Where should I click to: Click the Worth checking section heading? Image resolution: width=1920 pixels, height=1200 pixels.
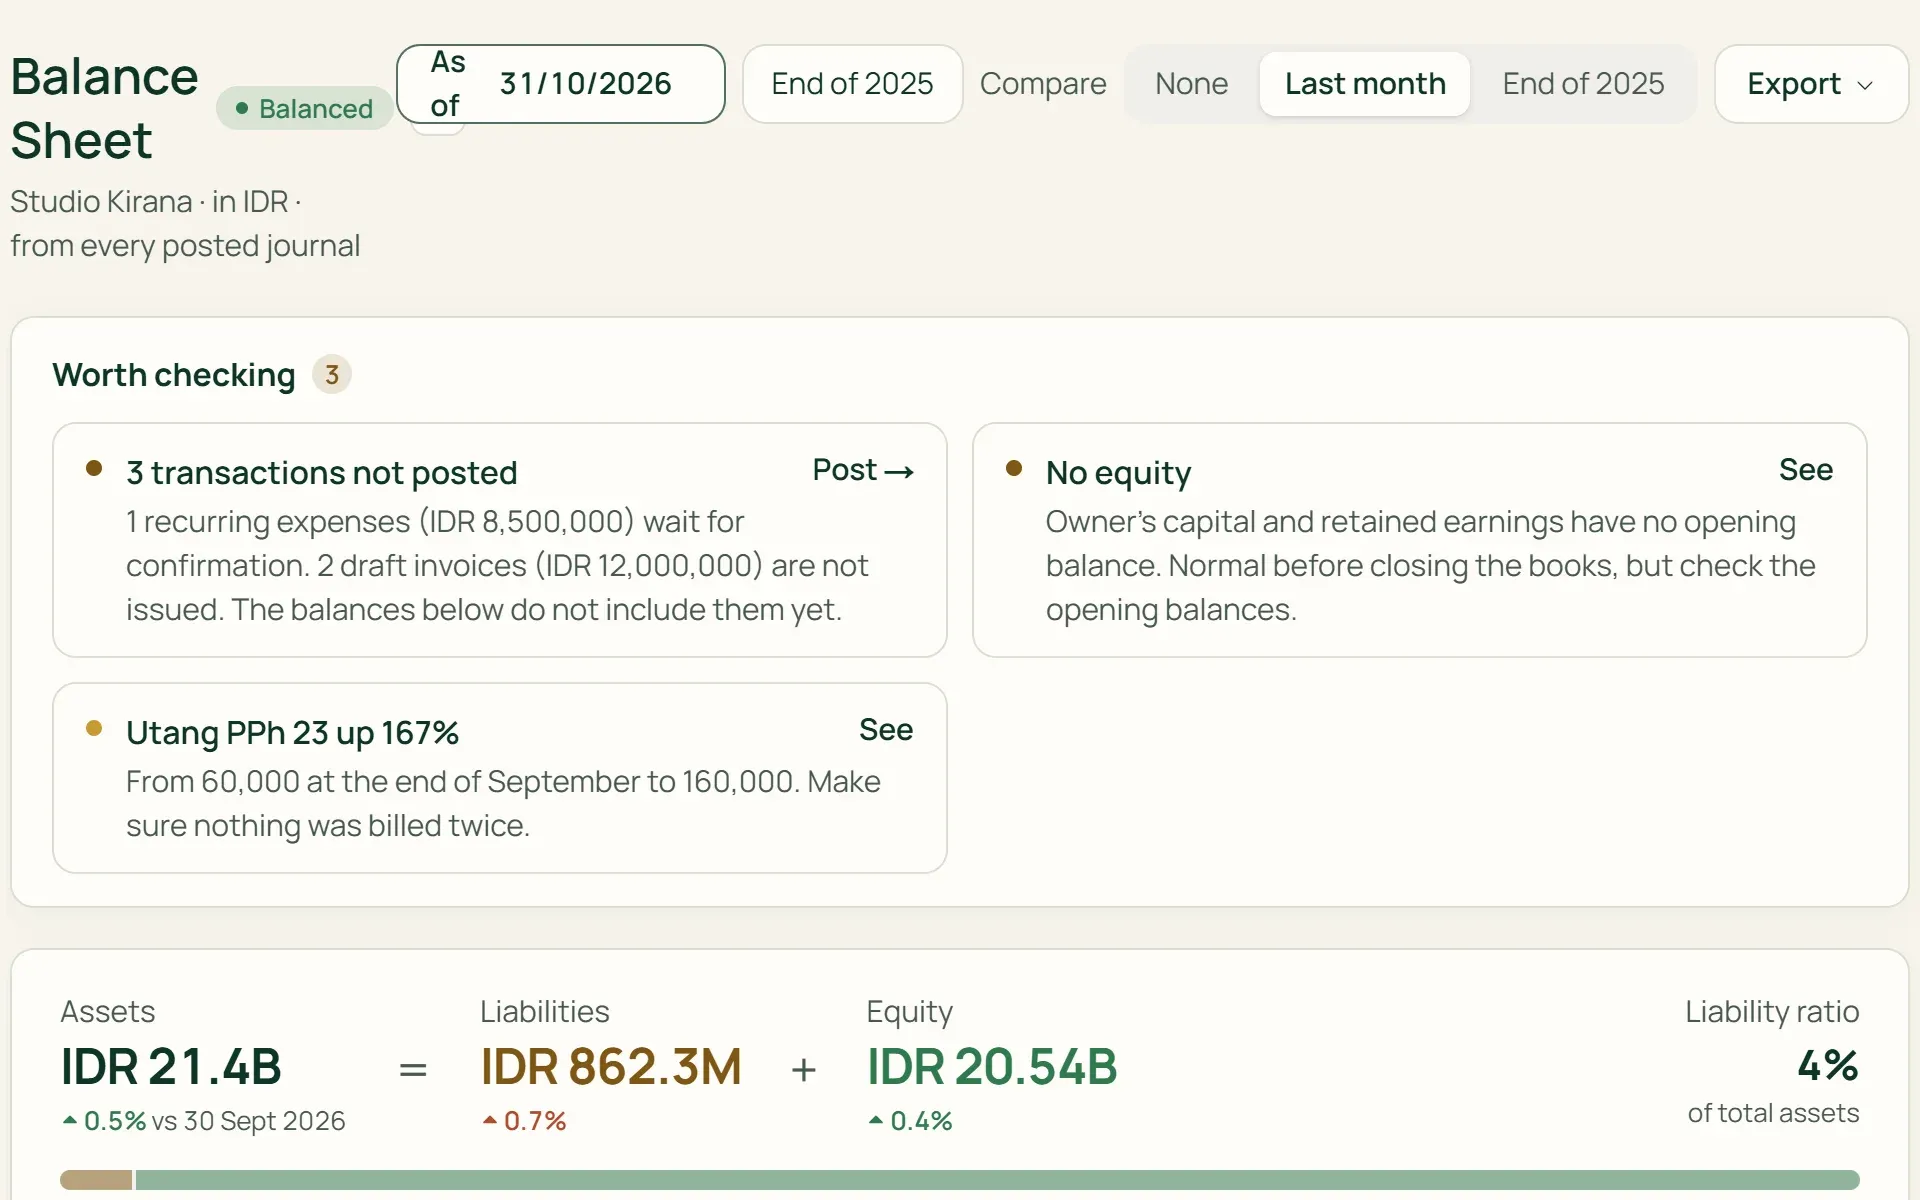pos(174,375)
